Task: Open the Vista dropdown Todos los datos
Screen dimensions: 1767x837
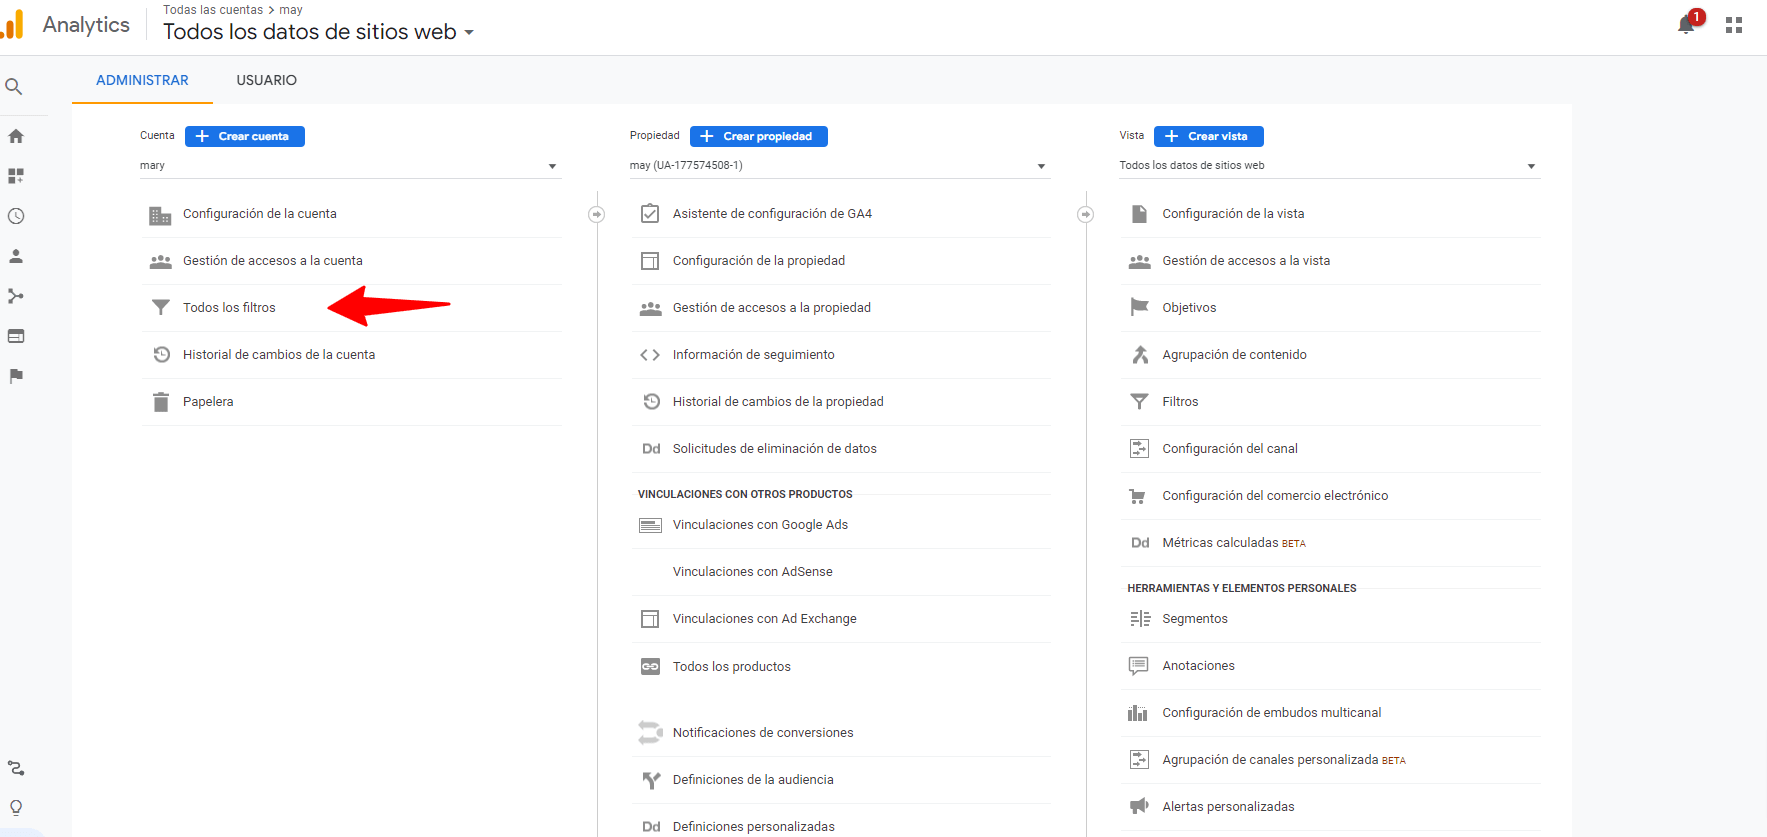Action: coord(1330,166)
